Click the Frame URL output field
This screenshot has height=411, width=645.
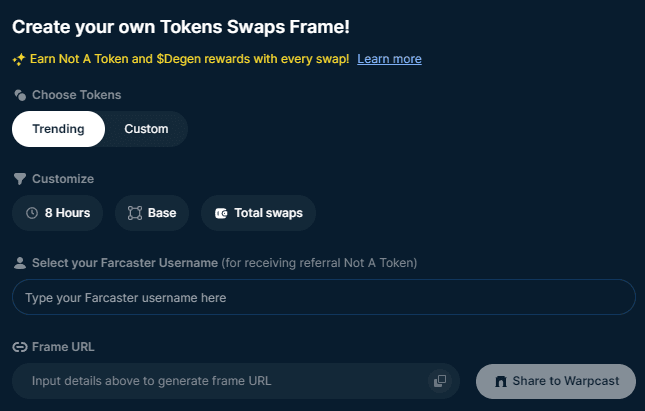click(236, 381)
